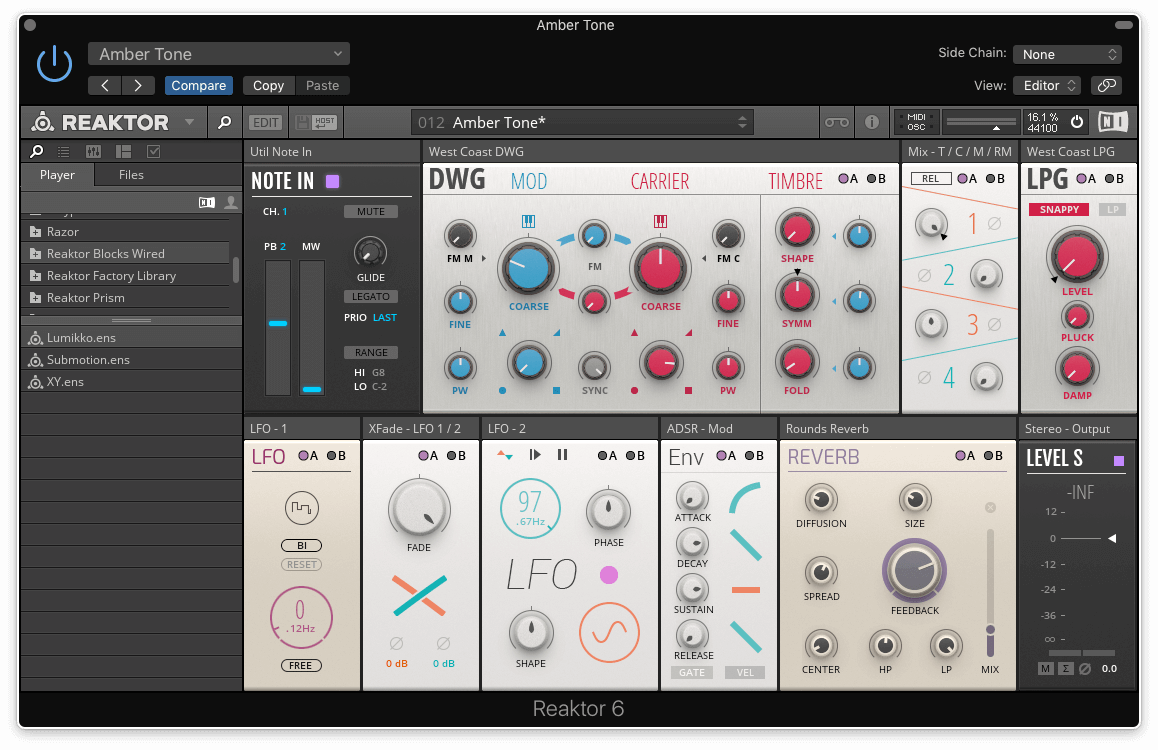Viewport: 1158px width, 750px height.
Task: Click the DWG MOD keyboard tracking icon
Action: 528,221
